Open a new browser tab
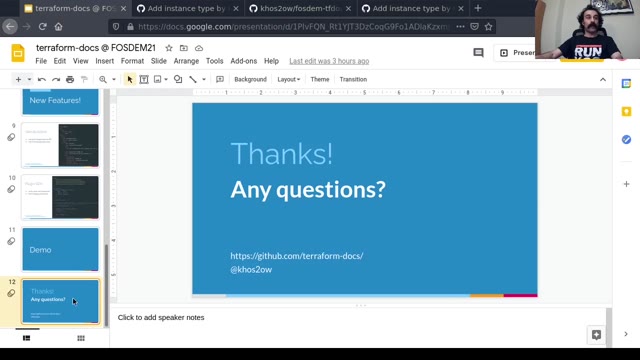The width and height of the screenshot is (640, 360). click(478, 8)
